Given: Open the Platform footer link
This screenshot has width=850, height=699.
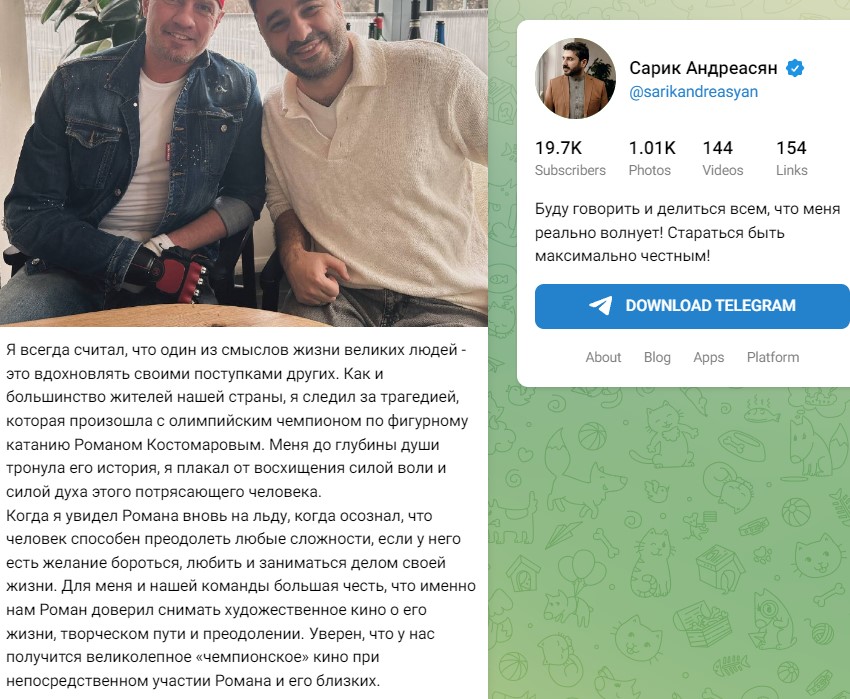Looking at the screenshot, I should pos(772,357).
